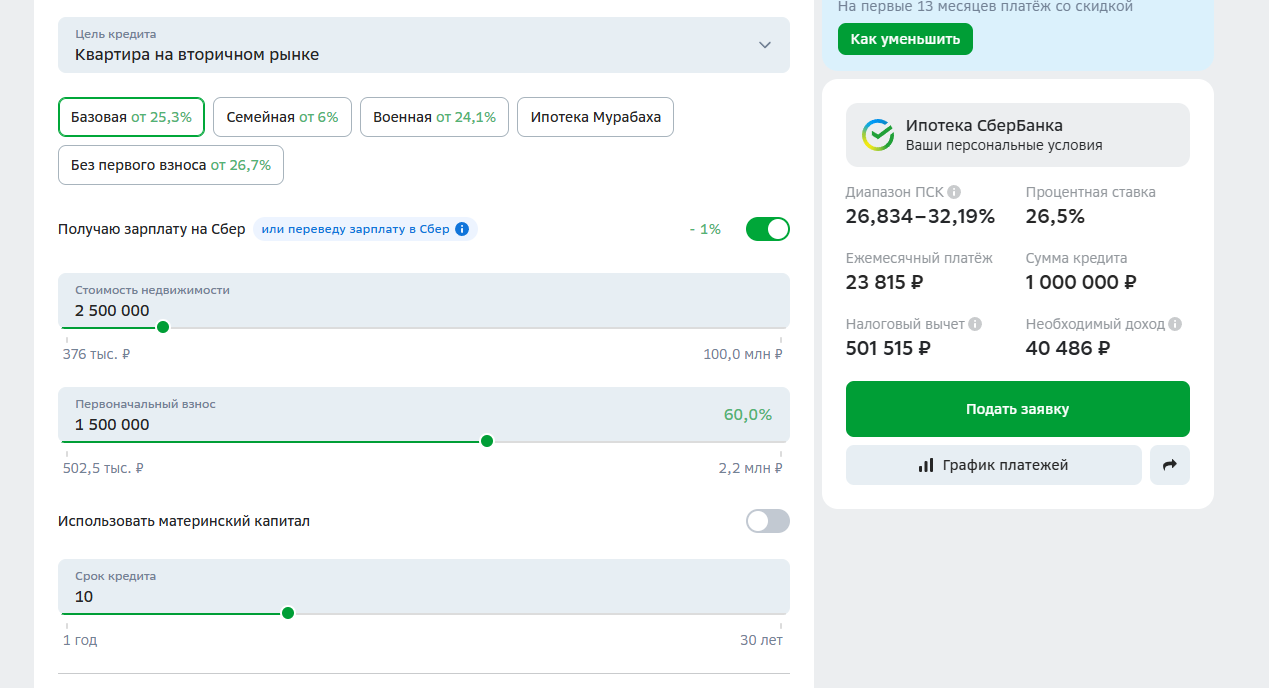The image size is (1269, 688).
Task: Select the Базовая от 25,3% program
Action: click(x=132, y=117)
